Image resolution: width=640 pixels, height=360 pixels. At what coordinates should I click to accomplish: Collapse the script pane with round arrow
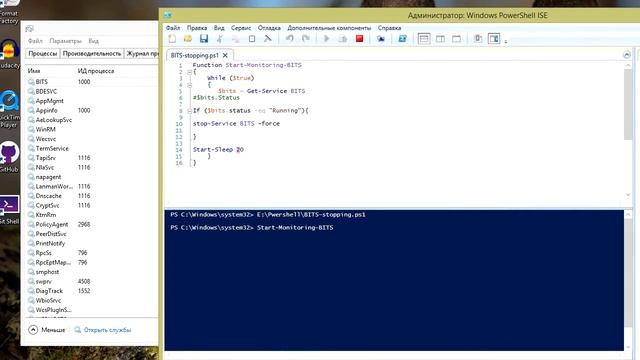point(627,55)
